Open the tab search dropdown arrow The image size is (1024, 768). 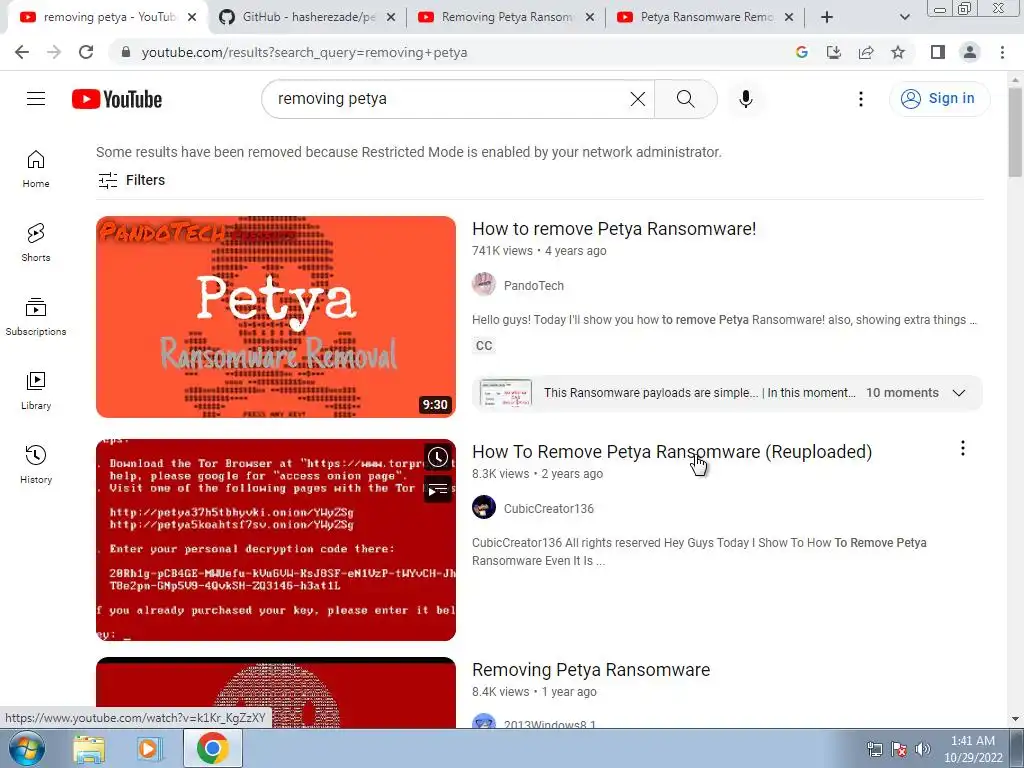click(904, 17)
